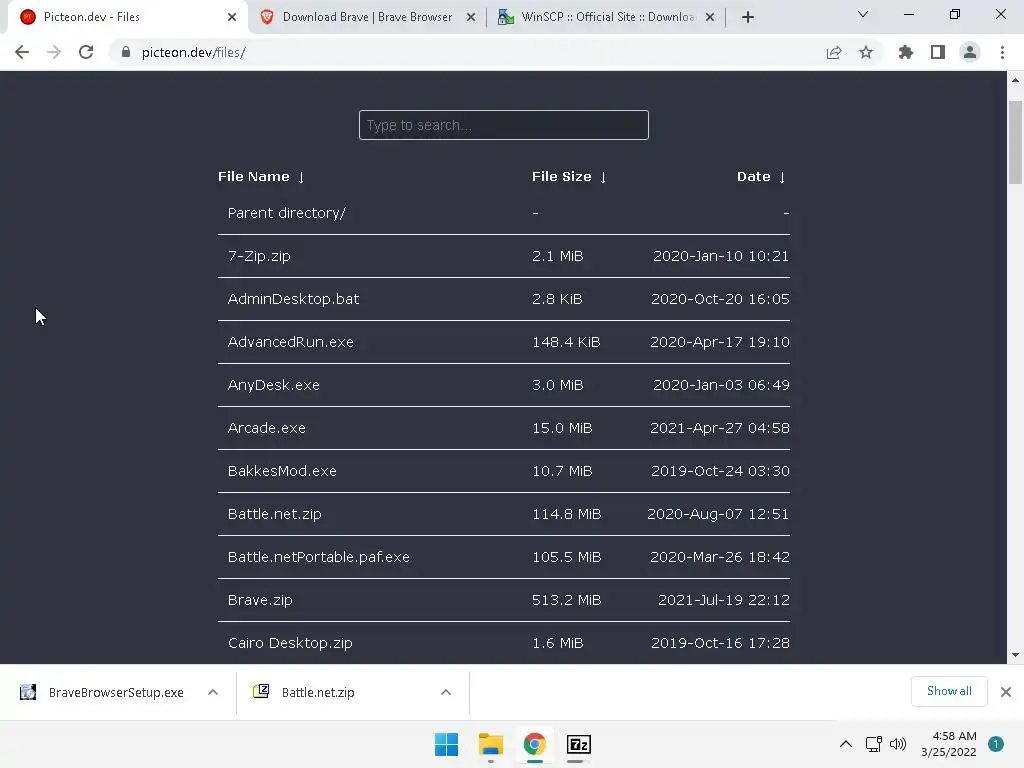The image size is (1024, 768).
Task: Open volume tray icon
Action: point(898,744)
